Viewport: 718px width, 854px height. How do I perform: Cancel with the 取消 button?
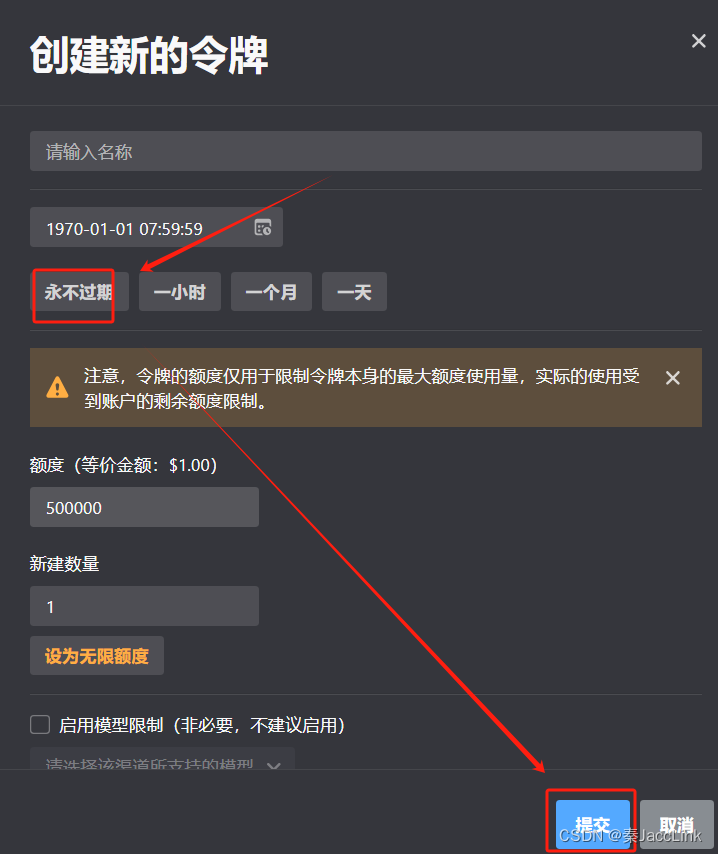677,824
